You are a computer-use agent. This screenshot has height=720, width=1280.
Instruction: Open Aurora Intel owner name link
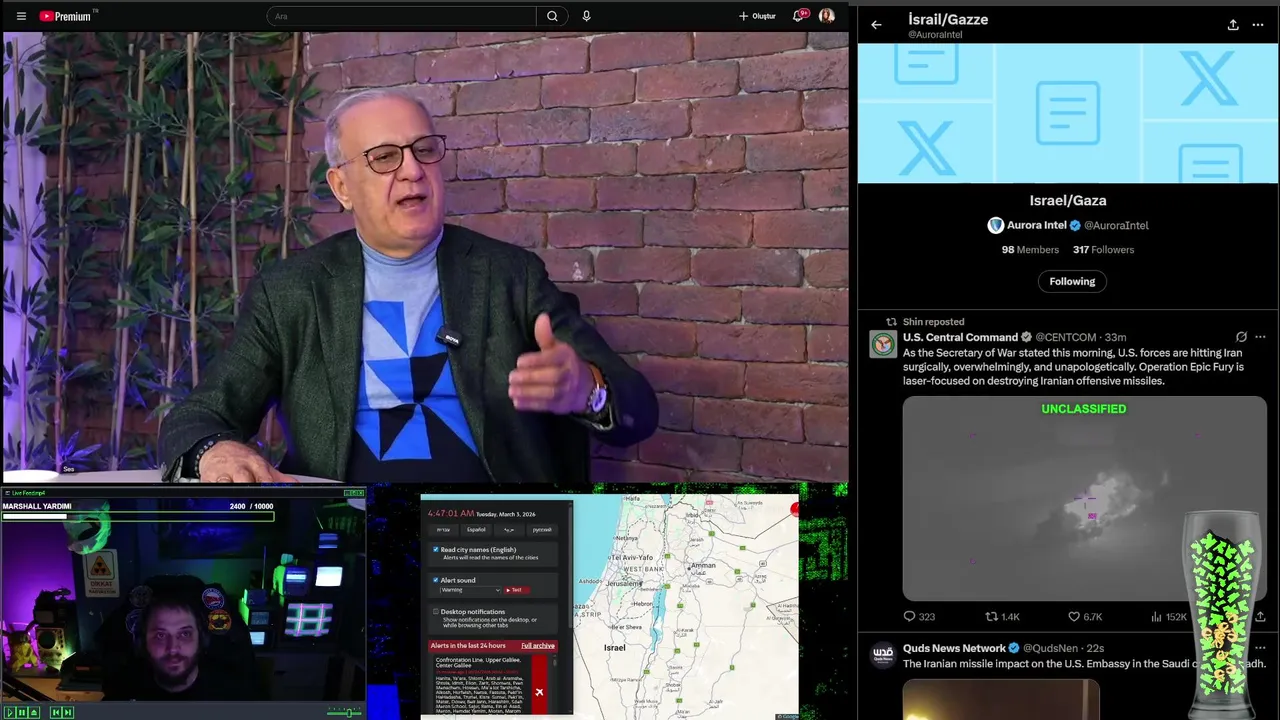pyautogui.click(x=1037, y=225)
